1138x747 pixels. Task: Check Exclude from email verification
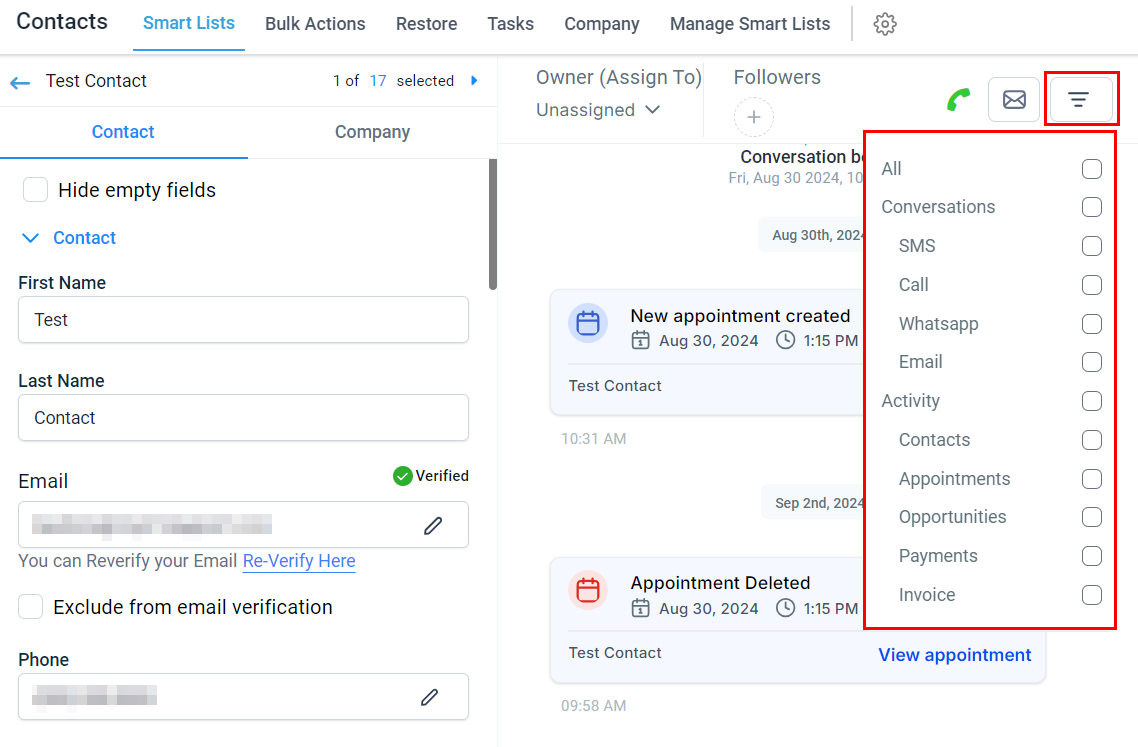point(30,606)
